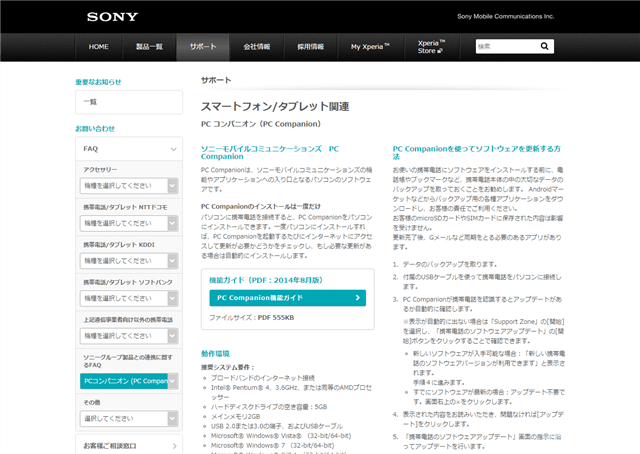640x454 pixels.
Task: Click the スマートフォン/タブレット関連 heading
Action: pyautogui.click(x=275, y=107)
